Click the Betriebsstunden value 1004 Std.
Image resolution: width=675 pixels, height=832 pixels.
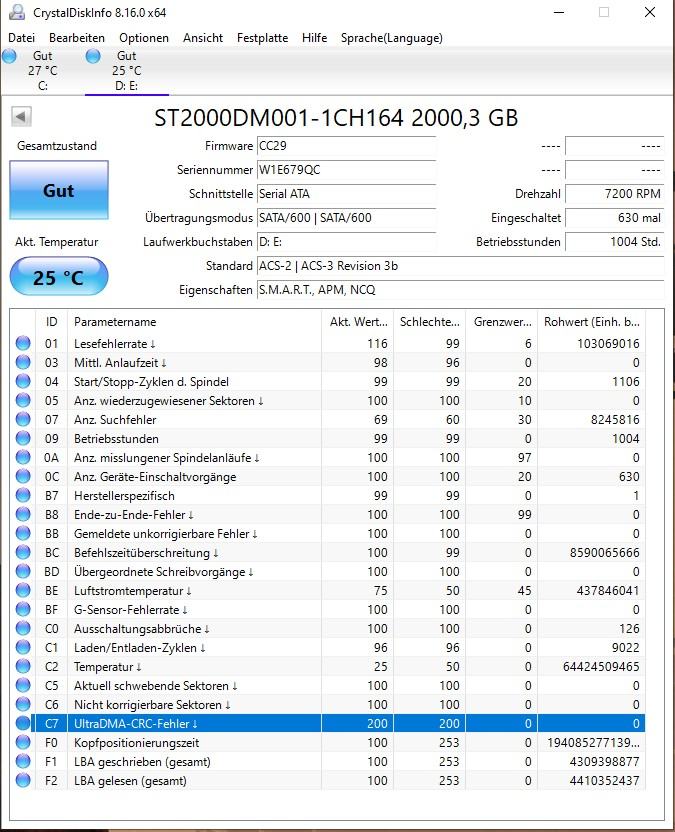click(x=615, y=241)
